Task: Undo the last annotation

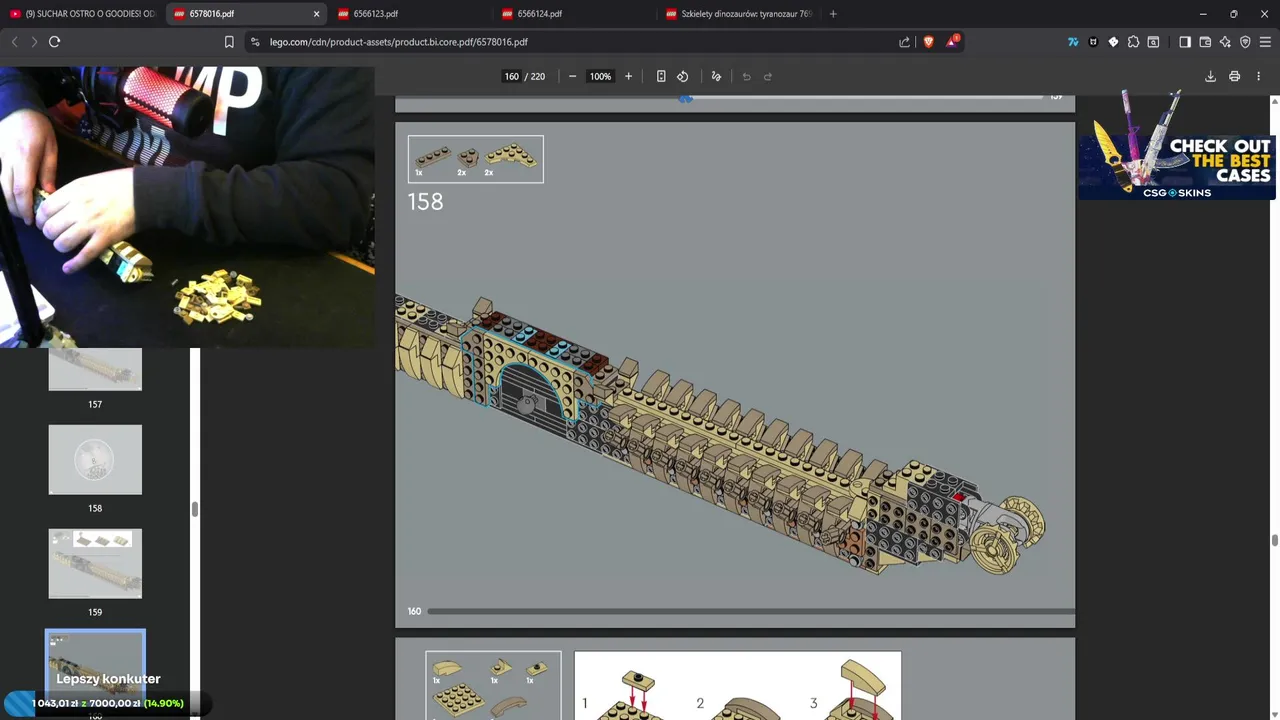Action: (x=746, y=76)
